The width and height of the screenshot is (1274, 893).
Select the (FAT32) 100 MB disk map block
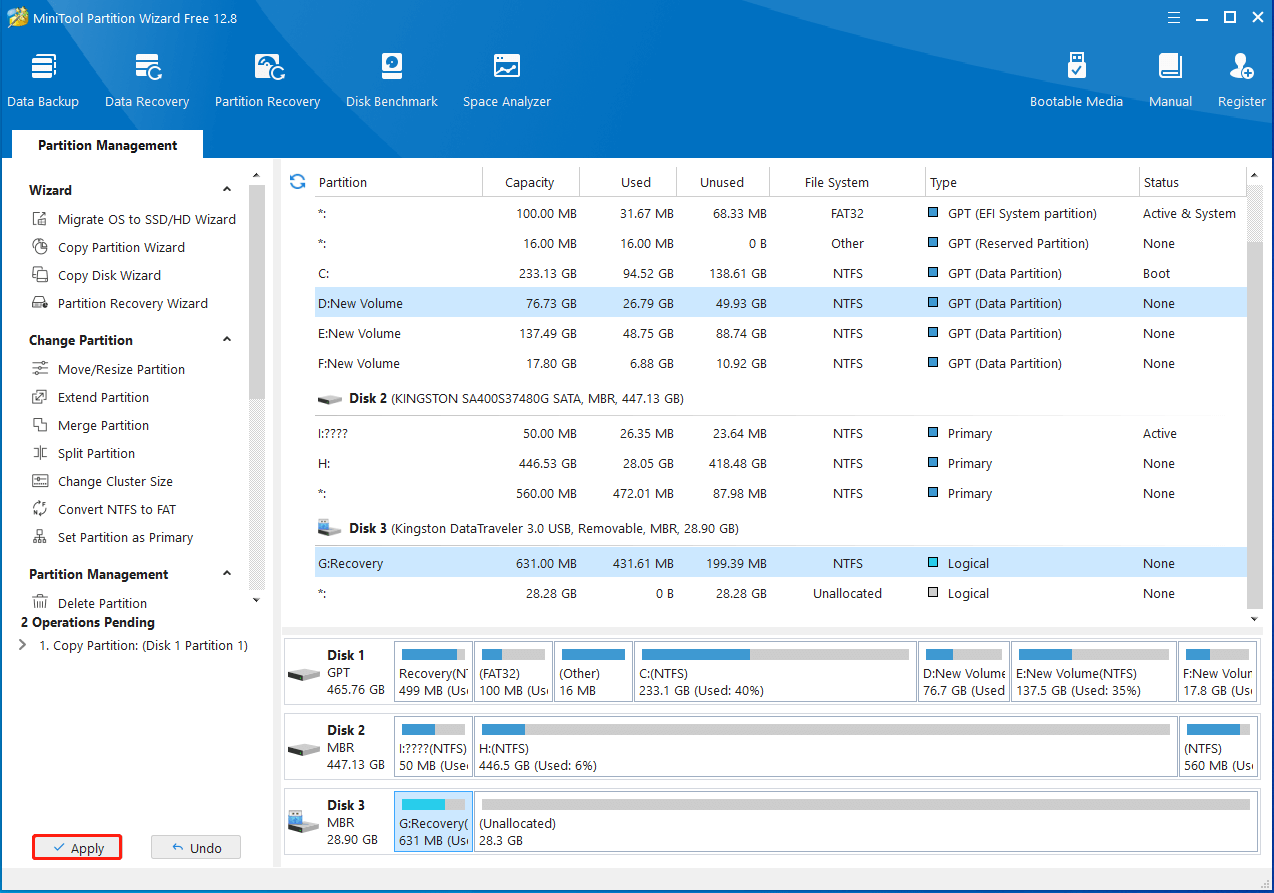tap(513, 672)
